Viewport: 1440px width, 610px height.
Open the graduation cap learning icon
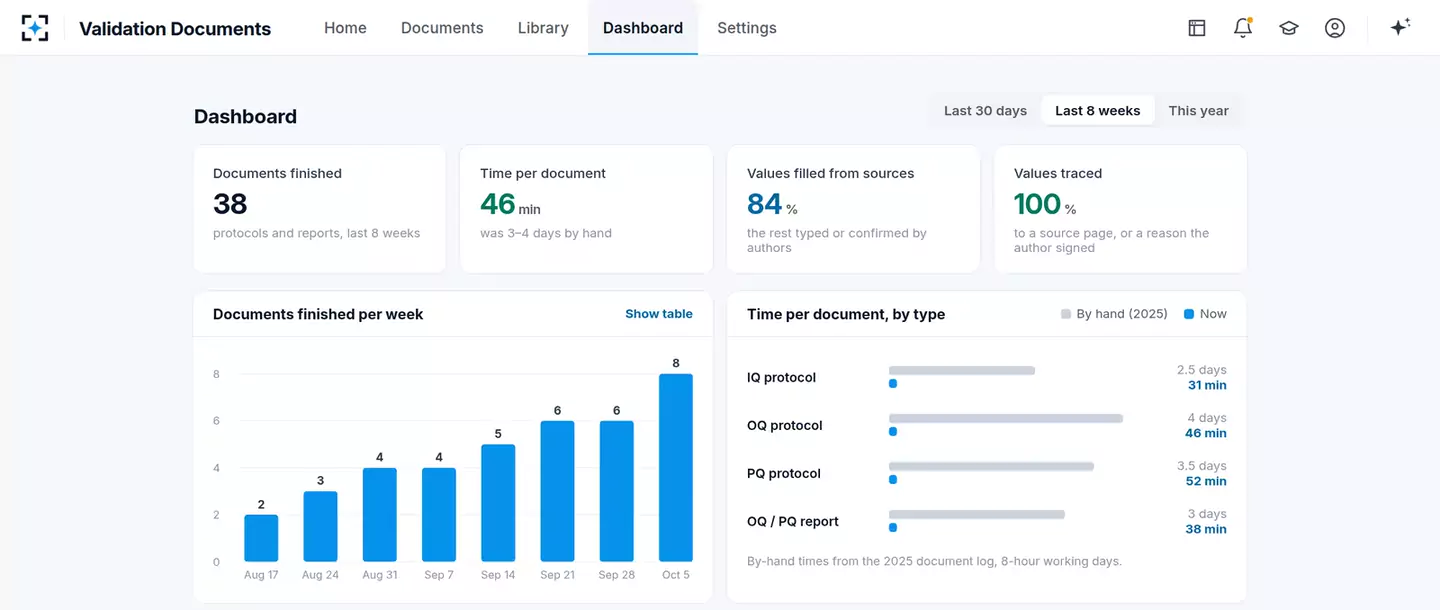pyautogui.click(x=1289, y=28)
